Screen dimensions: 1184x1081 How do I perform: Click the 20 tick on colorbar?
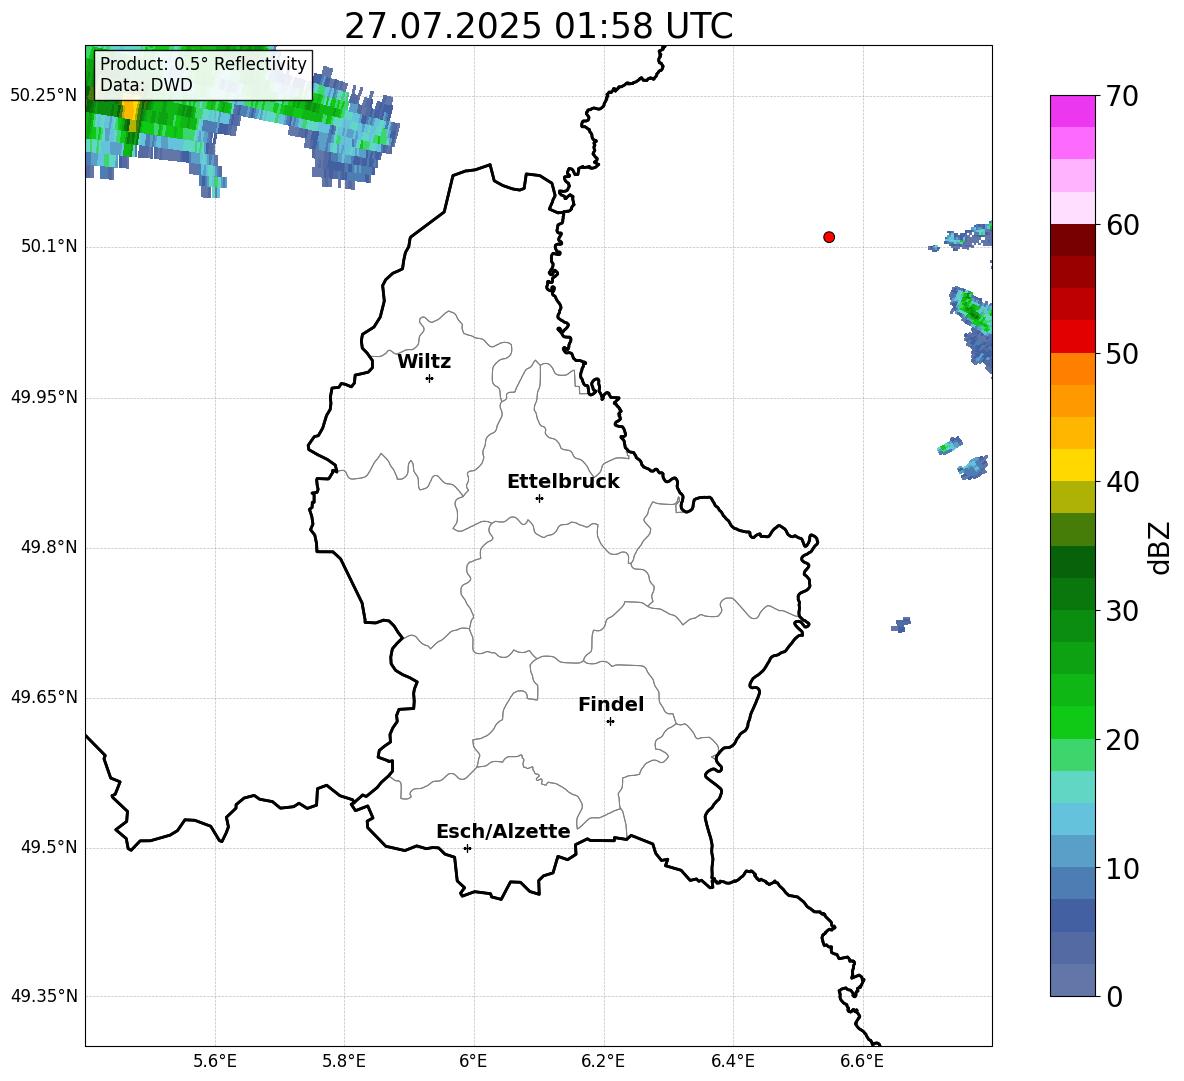(x=1122, y=740)
